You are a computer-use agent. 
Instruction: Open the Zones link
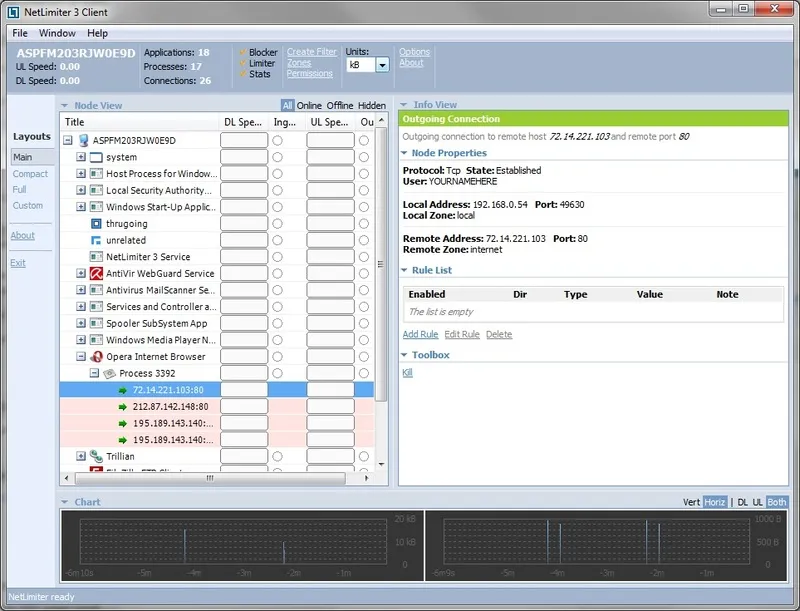pos(299,63)
